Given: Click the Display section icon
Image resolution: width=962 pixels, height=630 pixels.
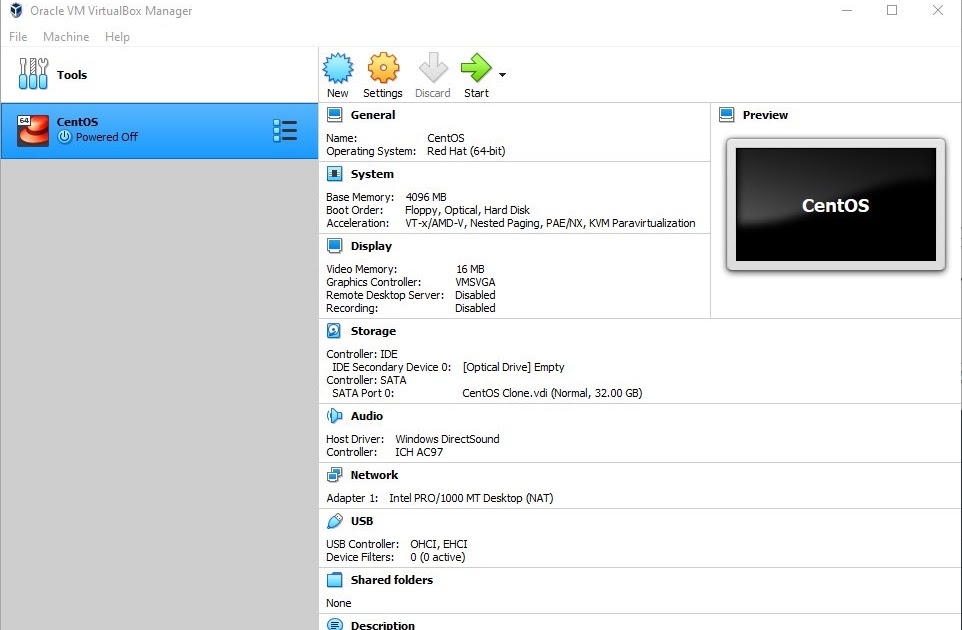Looking at the screenshot, I should pyautogui.click(x=334, y=245).
